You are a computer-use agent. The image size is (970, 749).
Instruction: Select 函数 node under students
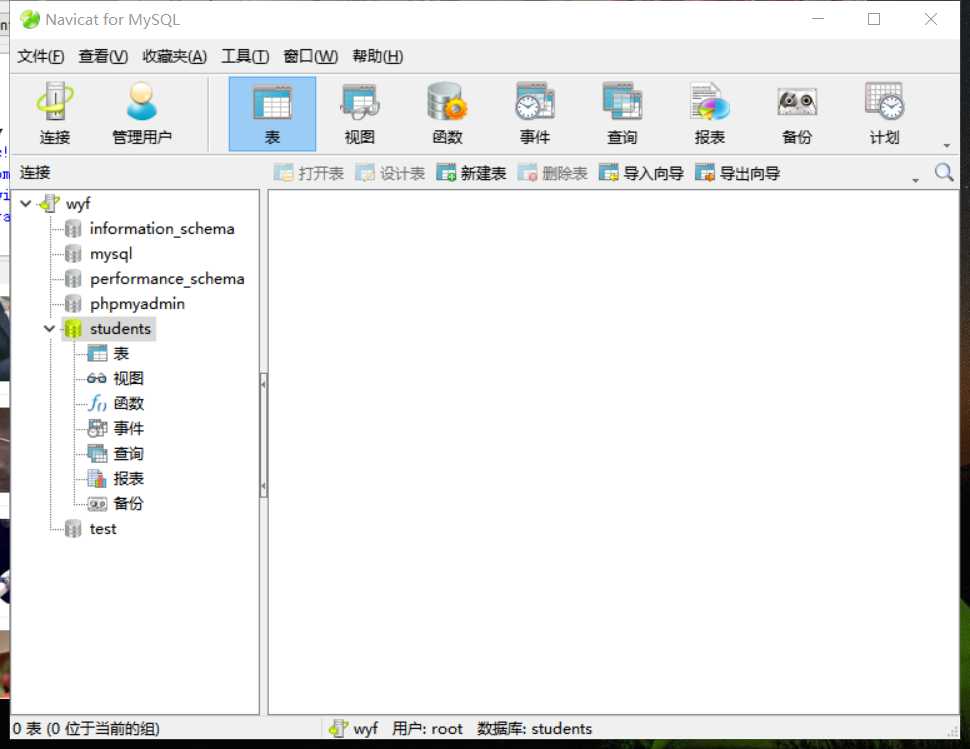pyautogui.click(x=129, y=404)
